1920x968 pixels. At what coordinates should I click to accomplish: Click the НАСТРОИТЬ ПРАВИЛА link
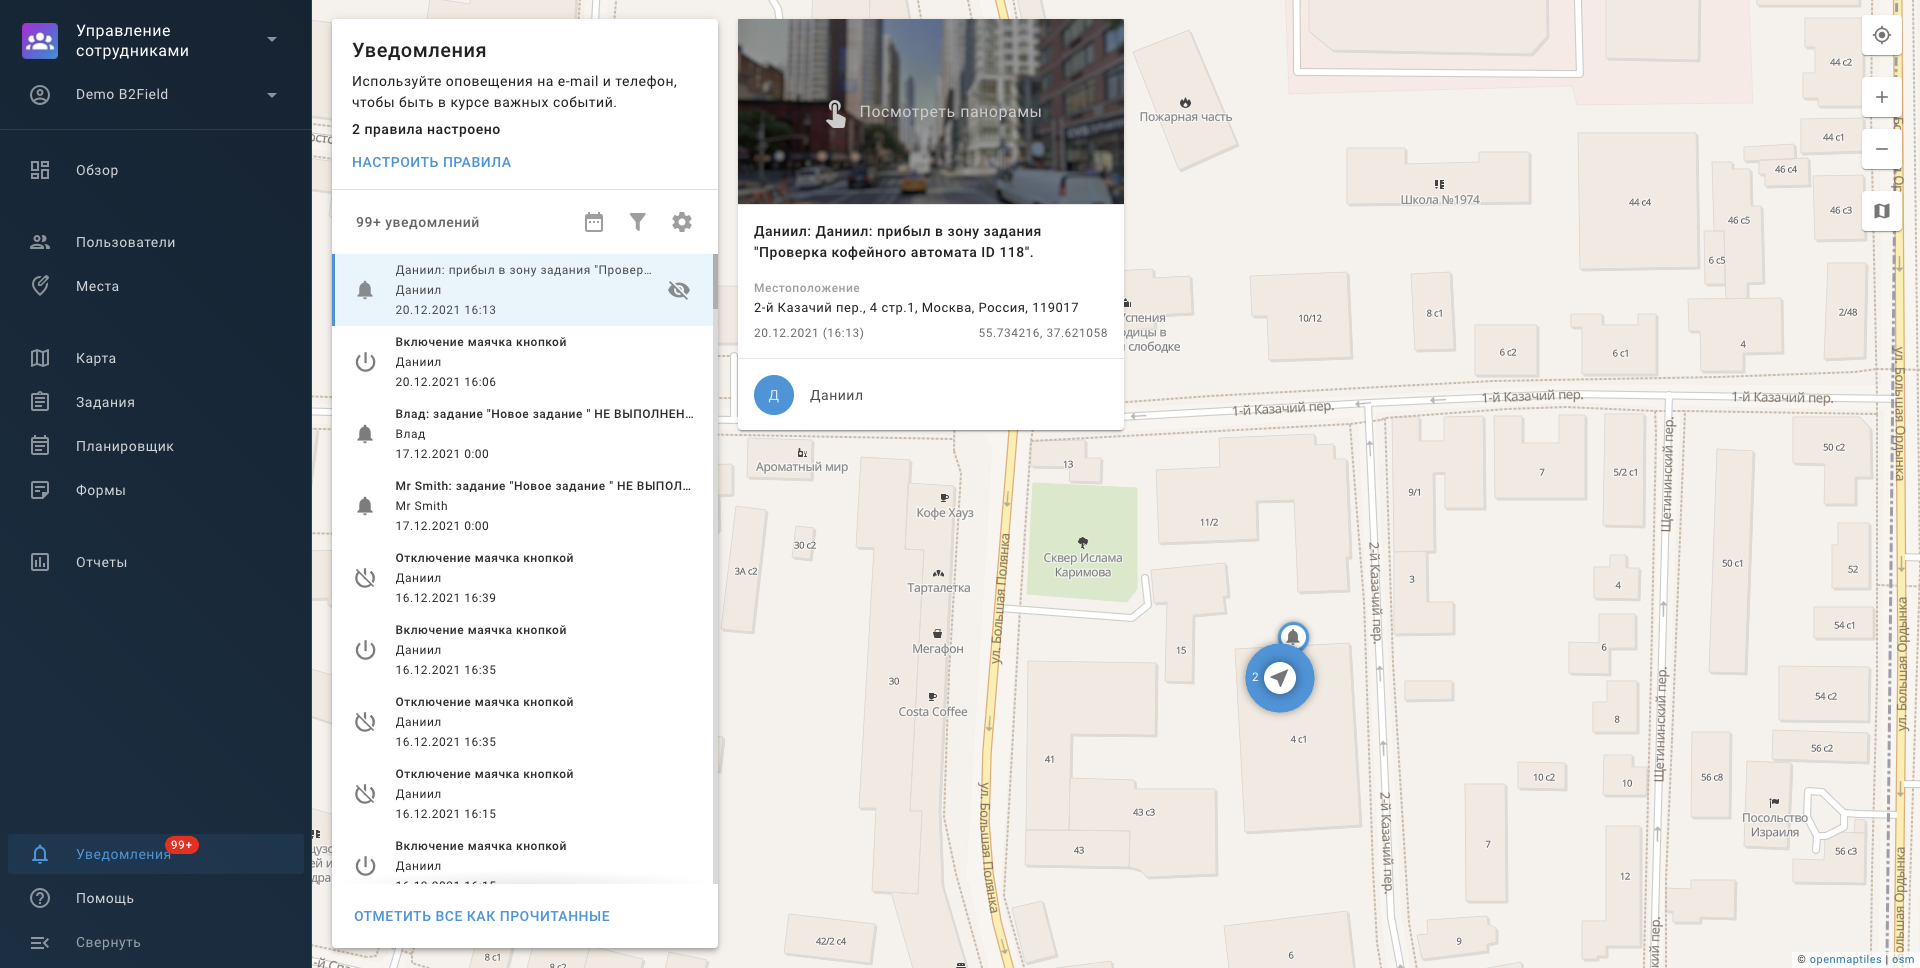point(431,162)
